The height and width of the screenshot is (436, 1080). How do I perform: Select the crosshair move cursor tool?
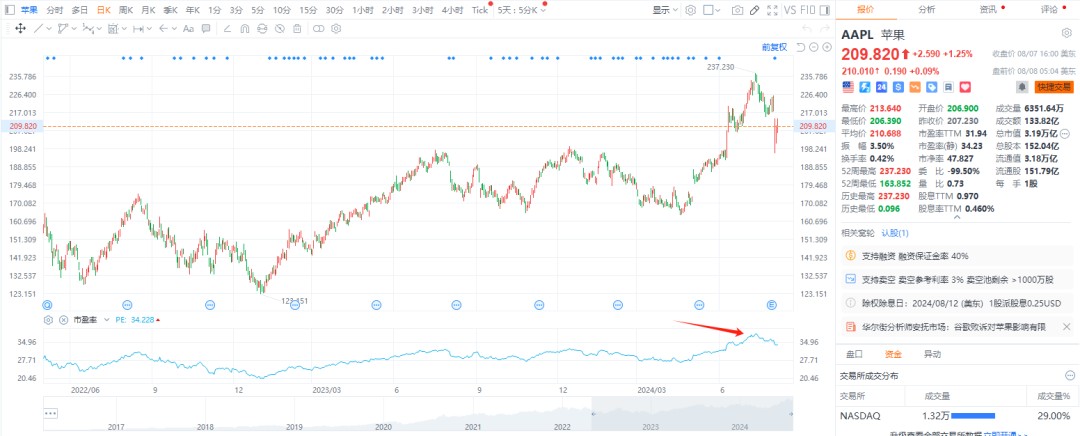(21, 28)
